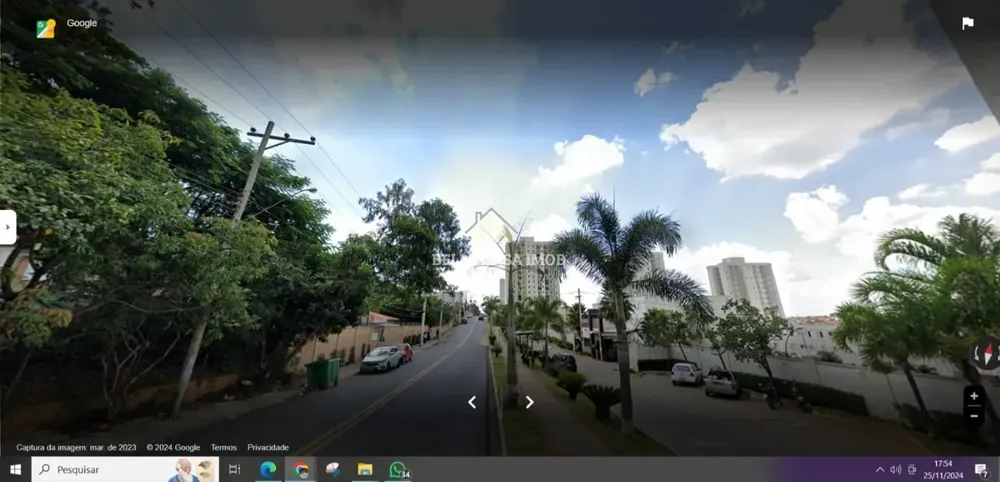Click the © 2024 Google copyright text
Image resolution: width=1000 pixels, height=482 pixels.
click(173, 448)
